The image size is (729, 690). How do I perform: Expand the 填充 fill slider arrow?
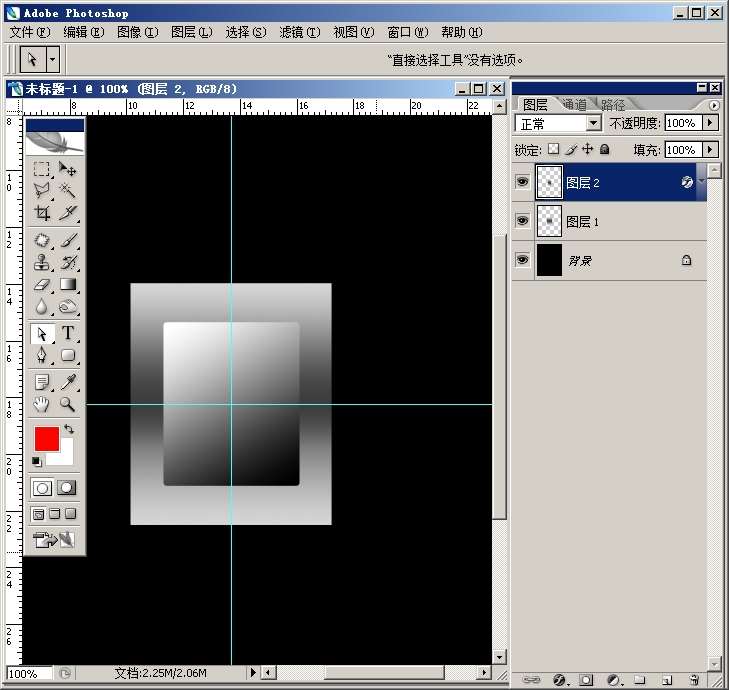[x=710, y=150]
